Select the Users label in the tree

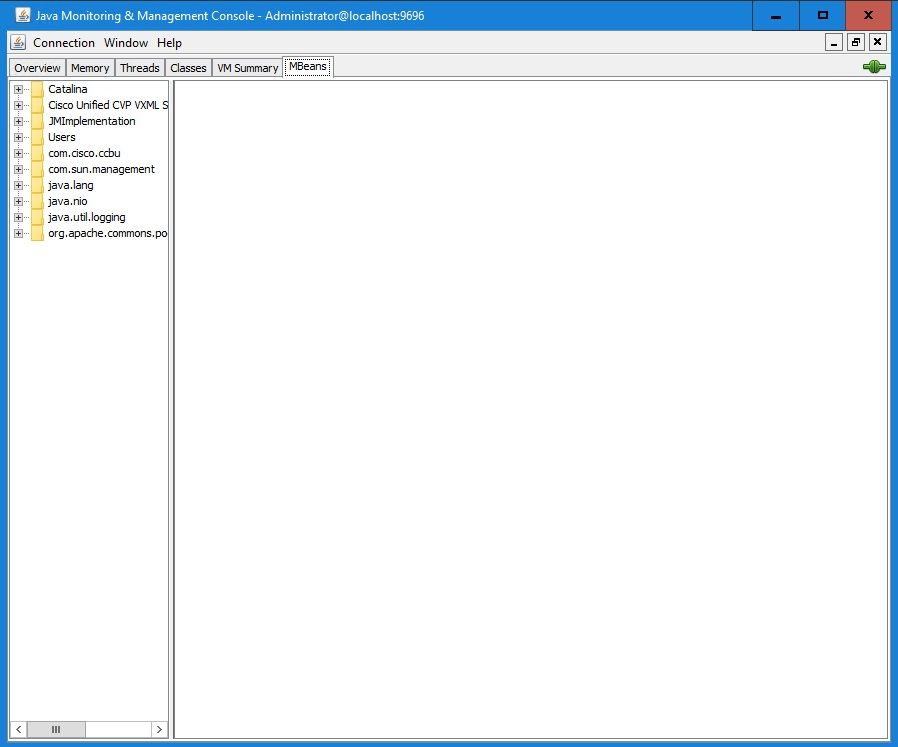point(62,137)
